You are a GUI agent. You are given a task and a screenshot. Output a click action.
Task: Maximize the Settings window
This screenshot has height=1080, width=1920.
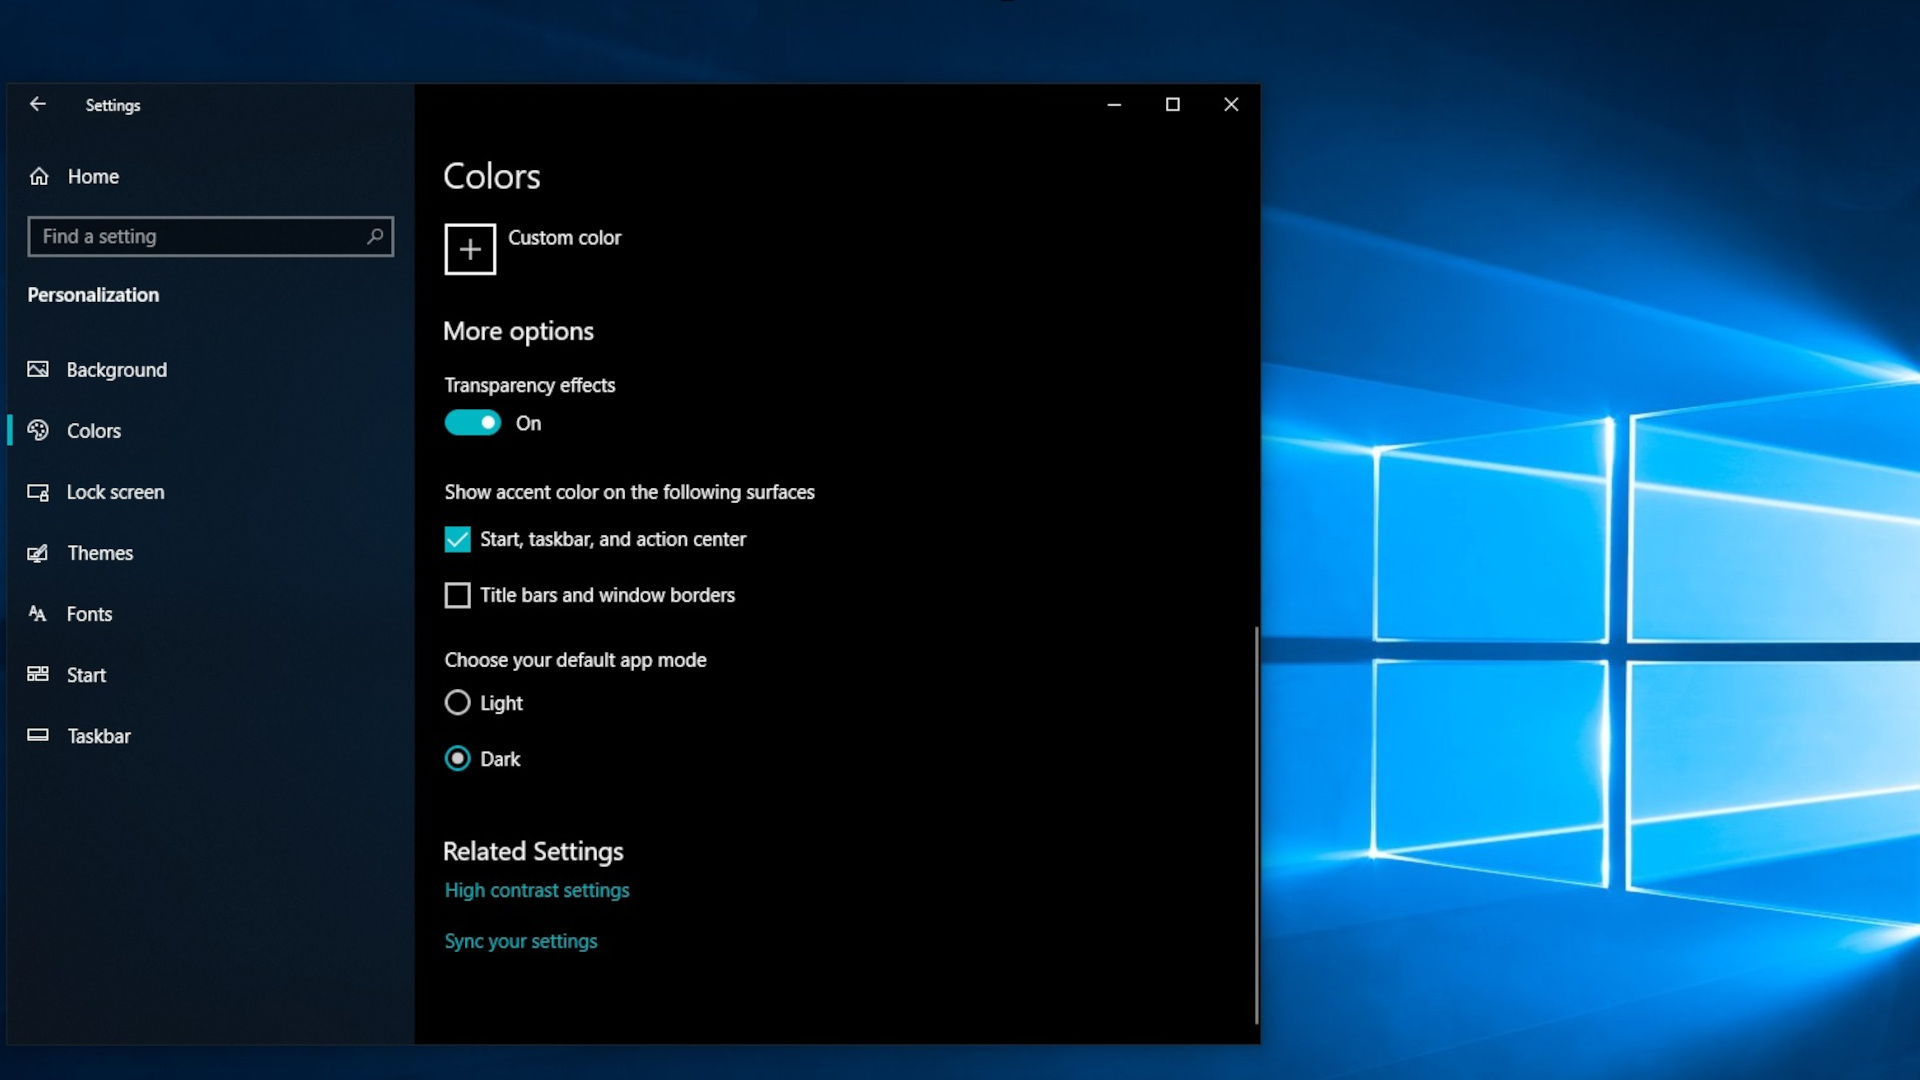tap(1173, 104)
